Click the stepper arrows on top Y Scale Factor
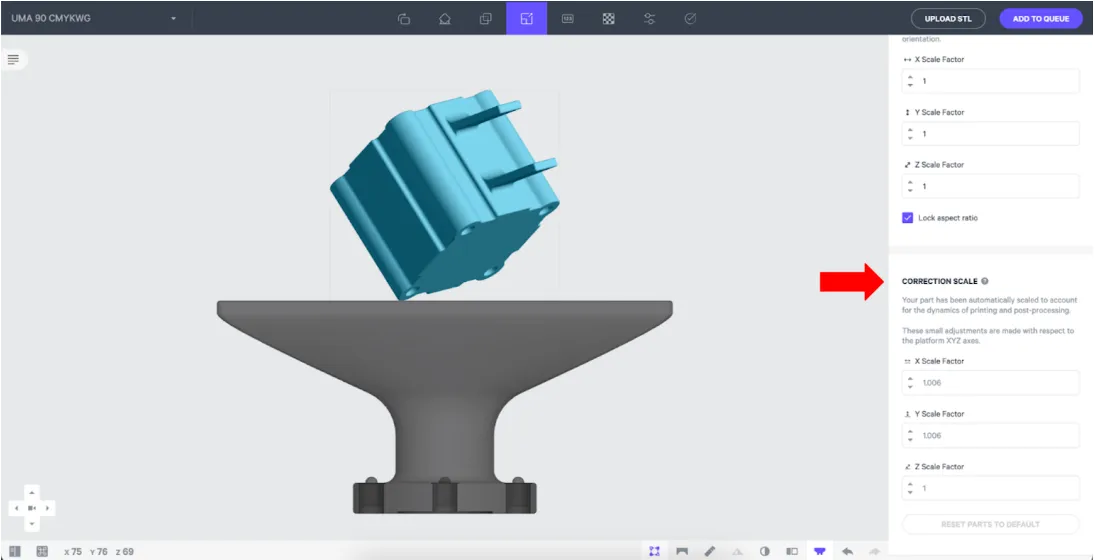The height and width of the screenshot is (560, 1095). pos(910,133)
